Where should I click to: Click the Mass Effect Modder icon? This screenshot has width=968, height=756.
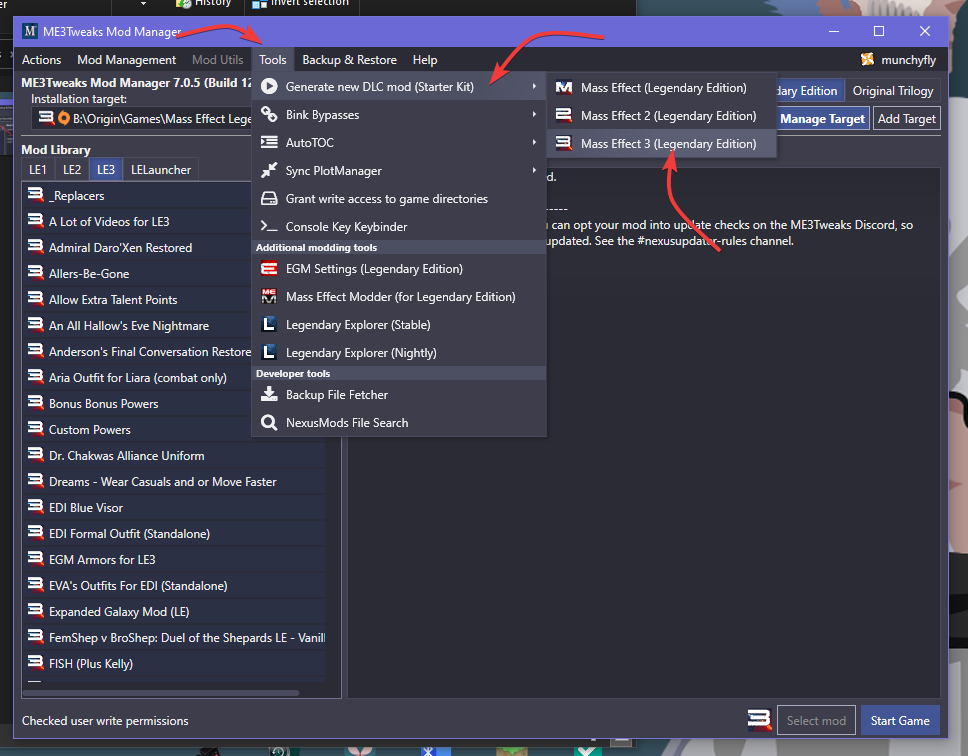pyautogui.click(x=269, y=296)
